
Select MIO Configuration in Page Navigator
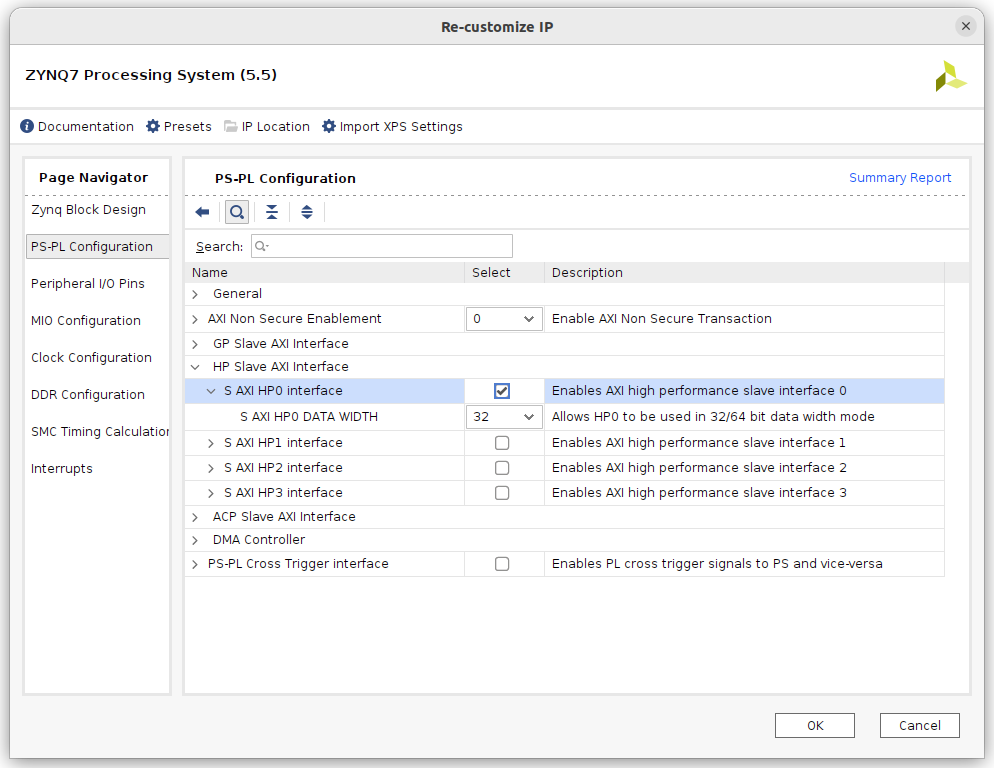pos(86,321)
